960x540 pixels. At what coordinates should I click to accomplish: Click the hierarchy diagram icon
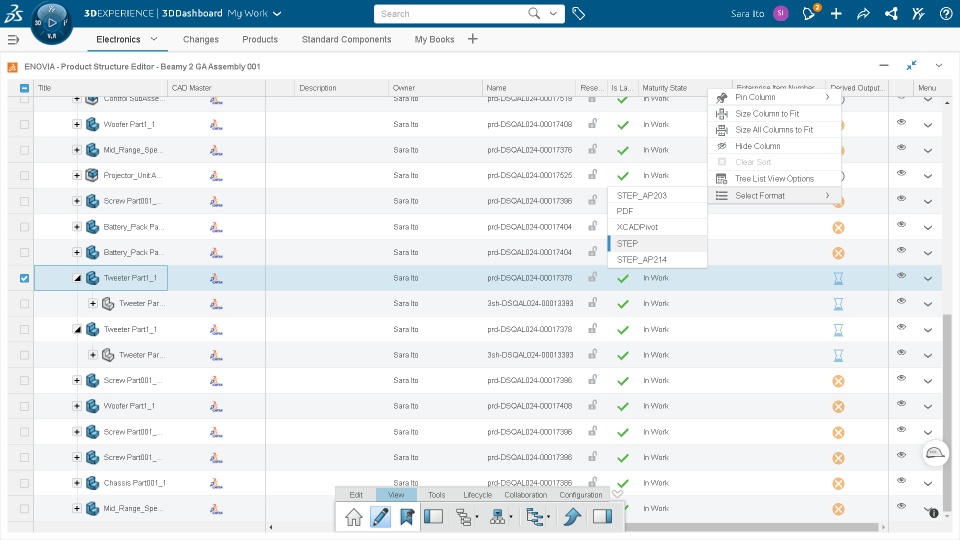click(x=498, y=517)
